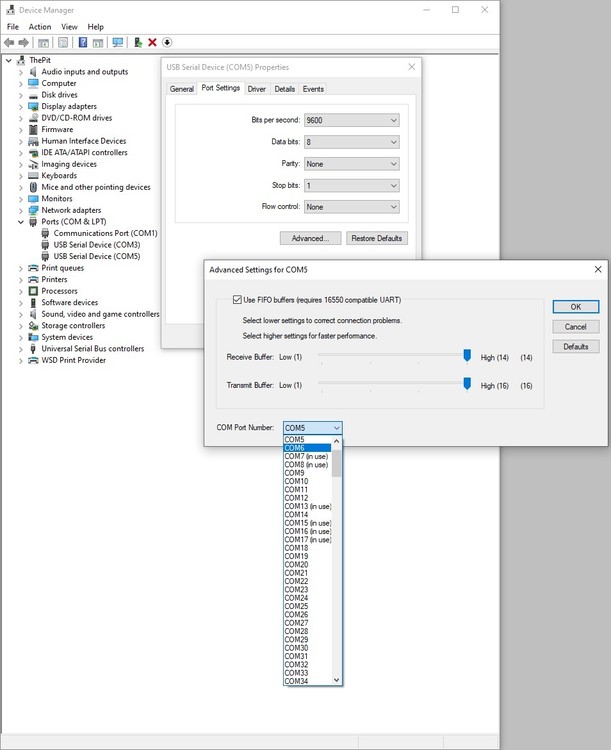Expand the Monitors node
Viewport: 611px width, 750px height.
(21, 199)
